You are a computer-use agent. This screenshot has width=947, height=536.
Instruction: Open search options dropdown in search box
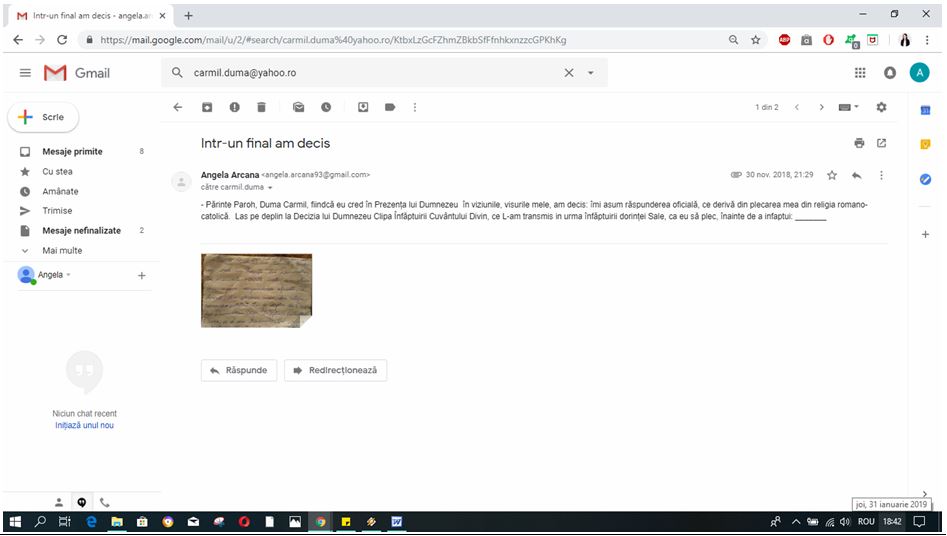click(x=591, y=73)
